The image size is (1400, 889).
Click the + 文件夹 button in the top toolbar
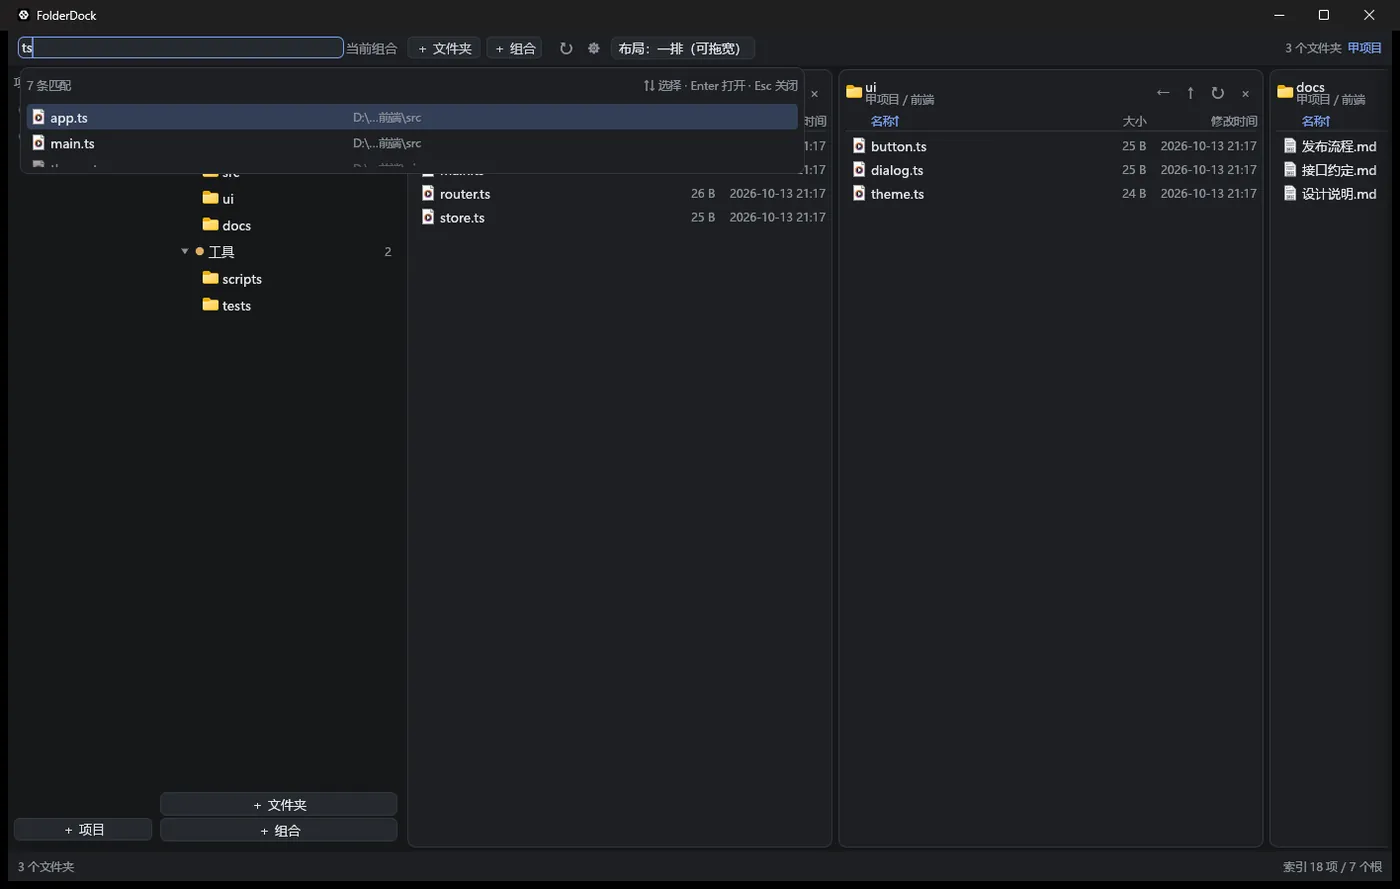tap(444, 48)
